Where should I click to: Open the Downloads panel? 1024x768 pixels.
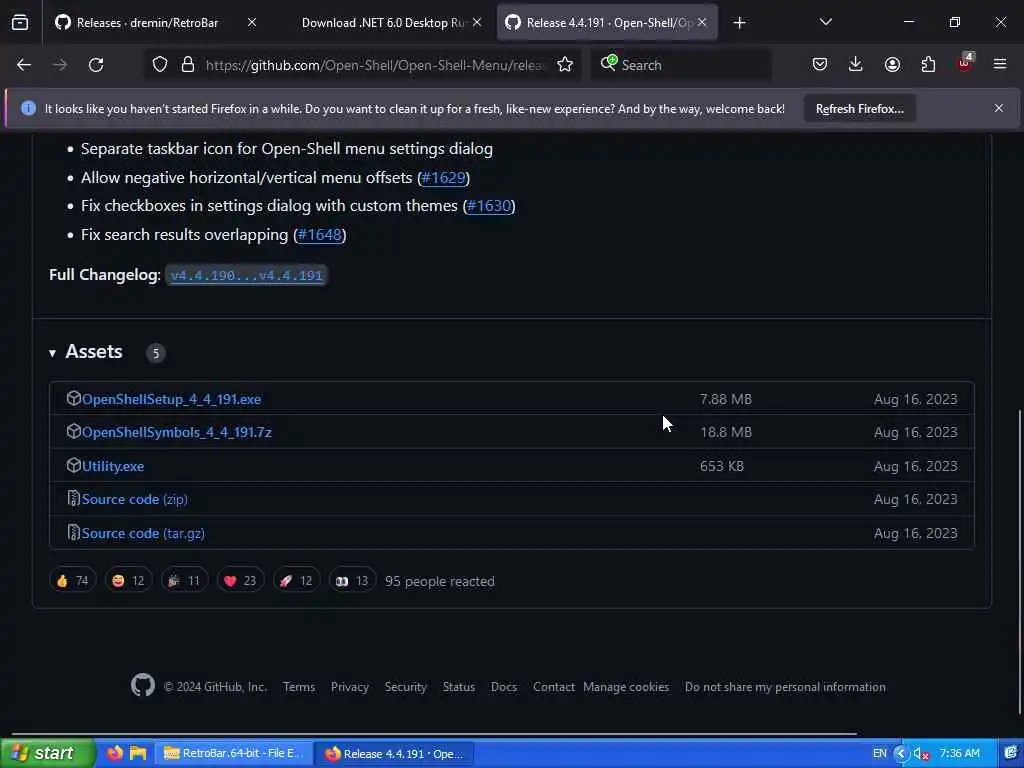pos(856,65)
